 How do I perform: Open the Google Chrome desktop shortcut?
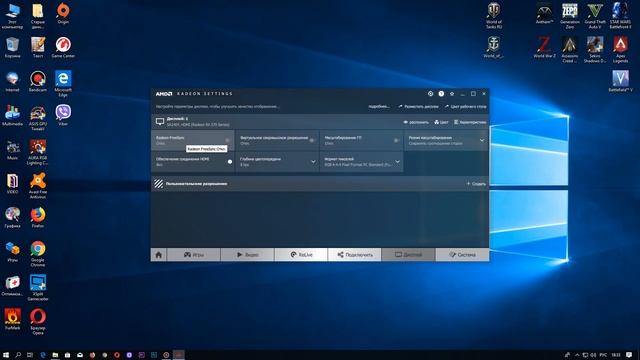(x=38, y=253)
